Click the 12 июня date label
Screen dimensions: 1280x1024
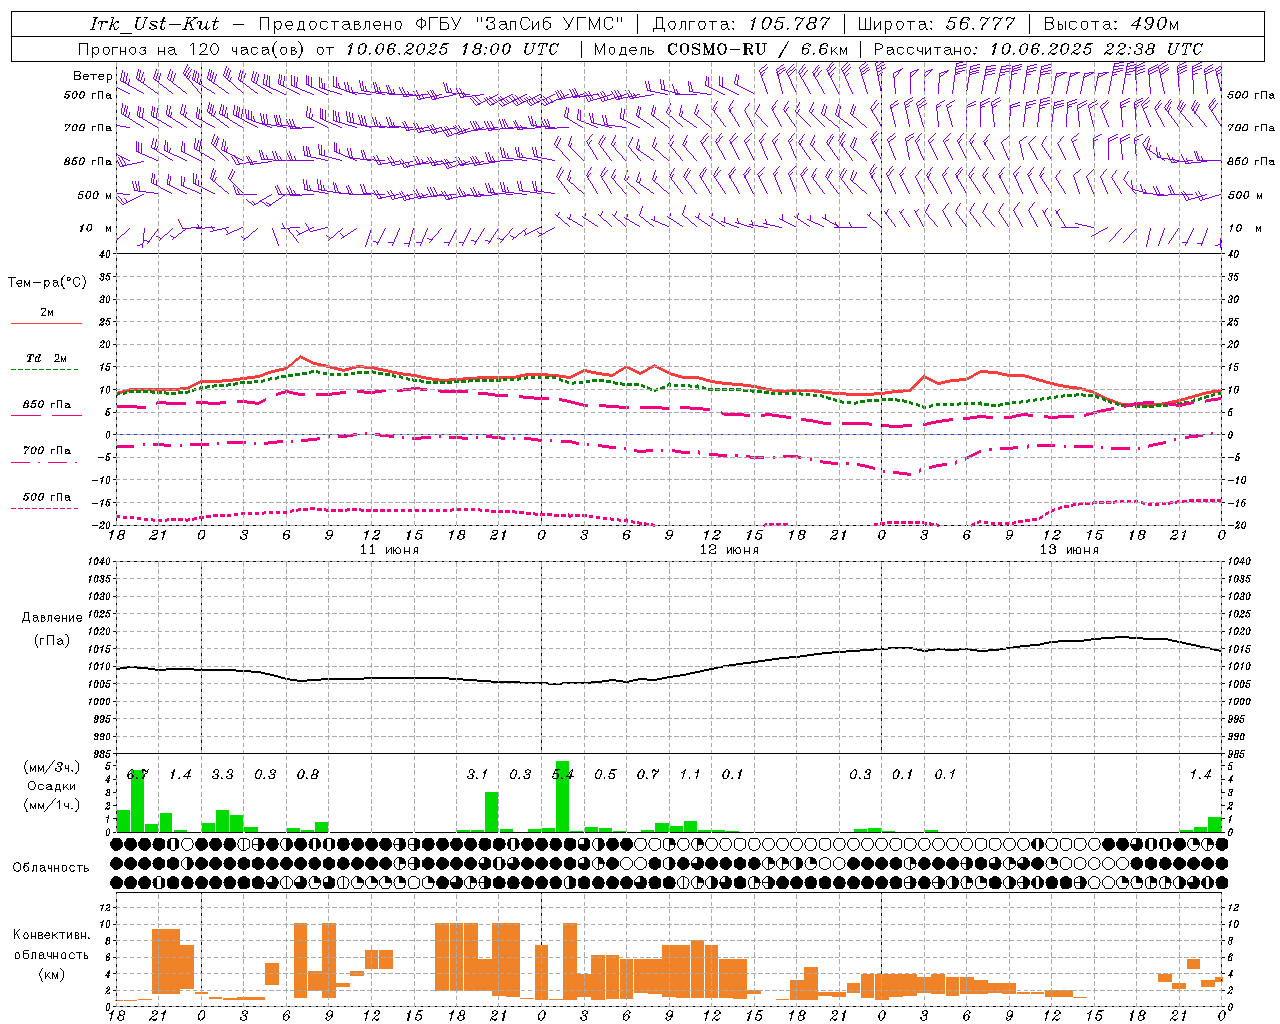coord(729,550)
